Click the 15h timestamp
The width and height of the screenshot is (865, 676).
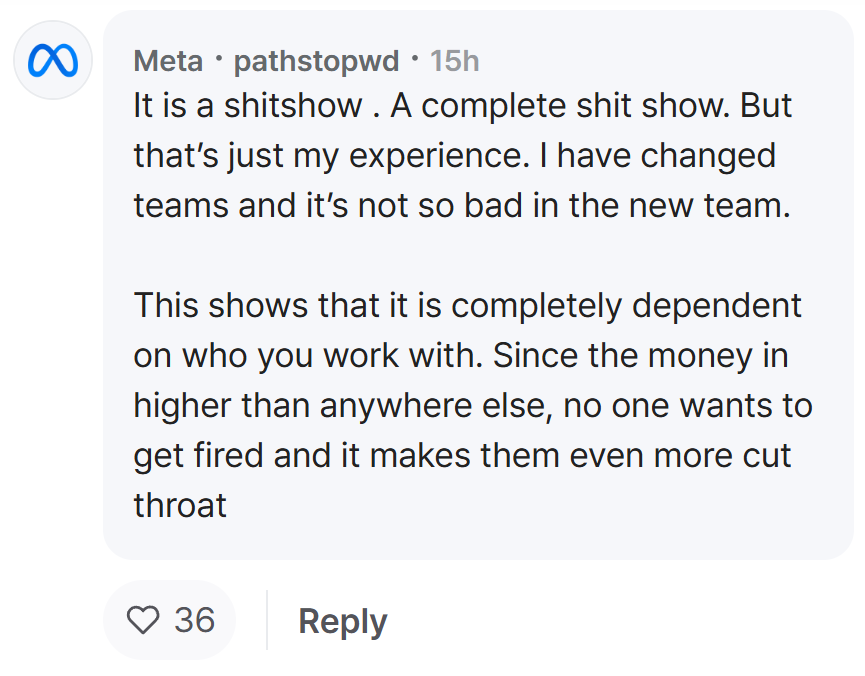455,61
